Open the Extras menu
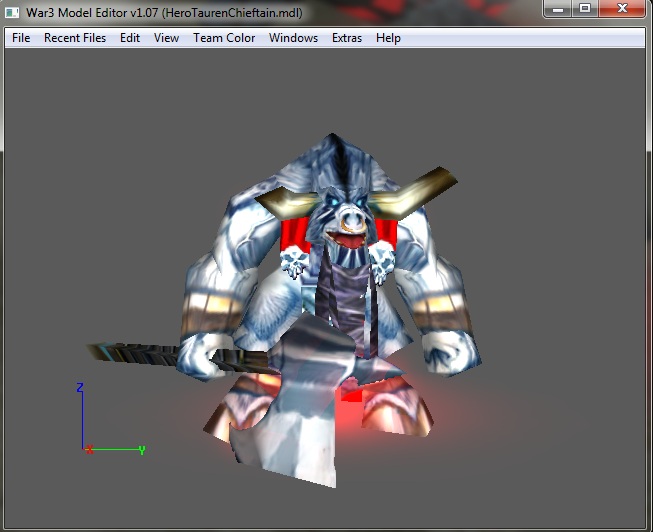This screenshot has width=653, height=532. (x=347, y=38)
